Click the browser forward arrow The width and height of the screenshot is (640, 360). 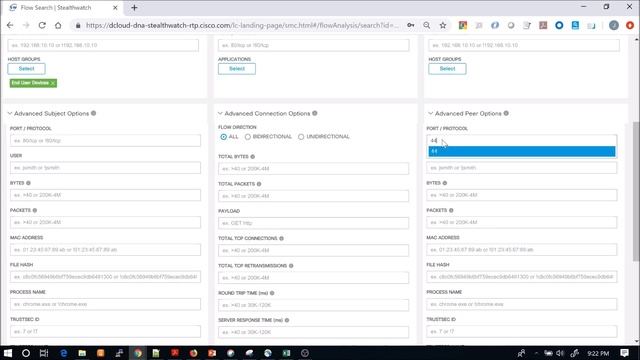coord(26,25)
